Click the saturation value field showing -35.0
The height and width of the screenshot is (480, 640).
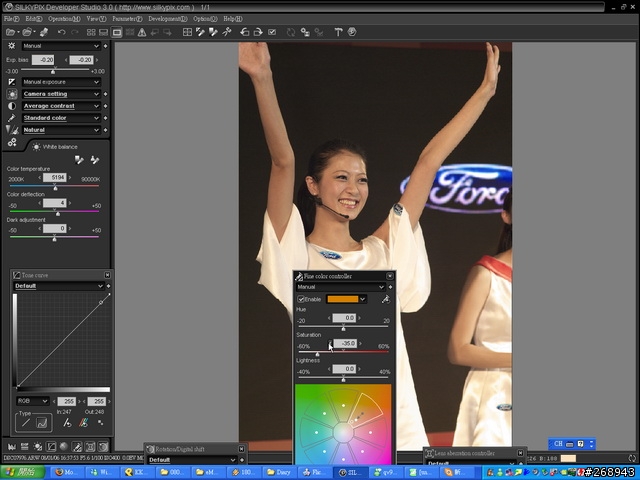click(344, 344)
